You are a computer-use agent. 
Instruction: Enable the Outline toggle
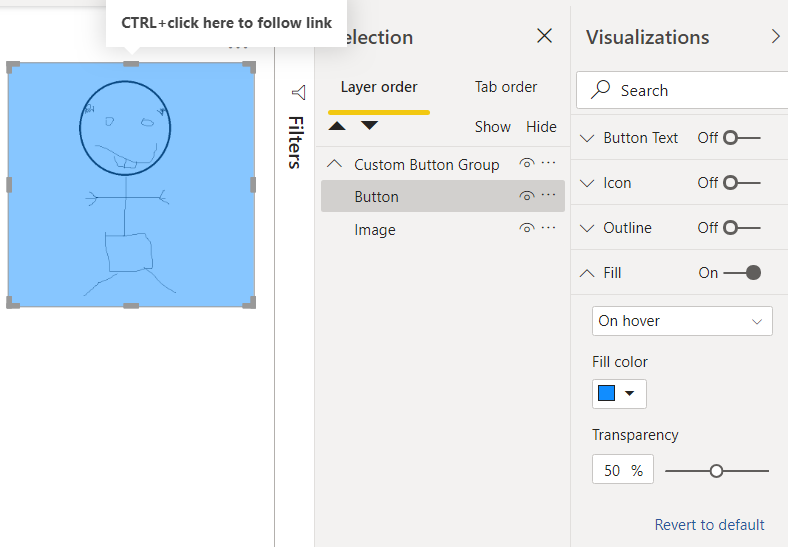[x=741, y=228]
